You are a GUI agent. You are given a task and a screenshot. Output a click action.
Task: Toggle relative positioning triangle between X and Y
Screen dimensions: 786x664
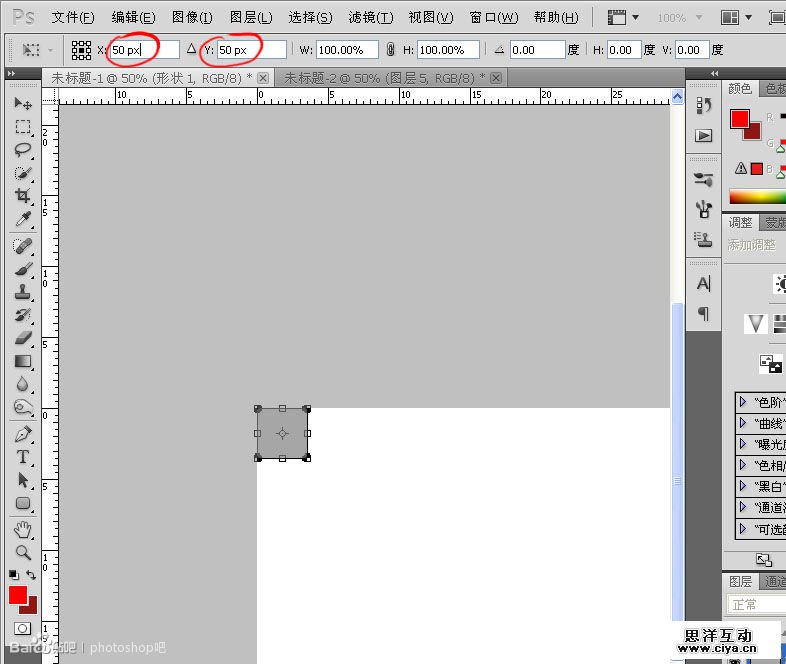pyautogui.click(x=191, y=49)
